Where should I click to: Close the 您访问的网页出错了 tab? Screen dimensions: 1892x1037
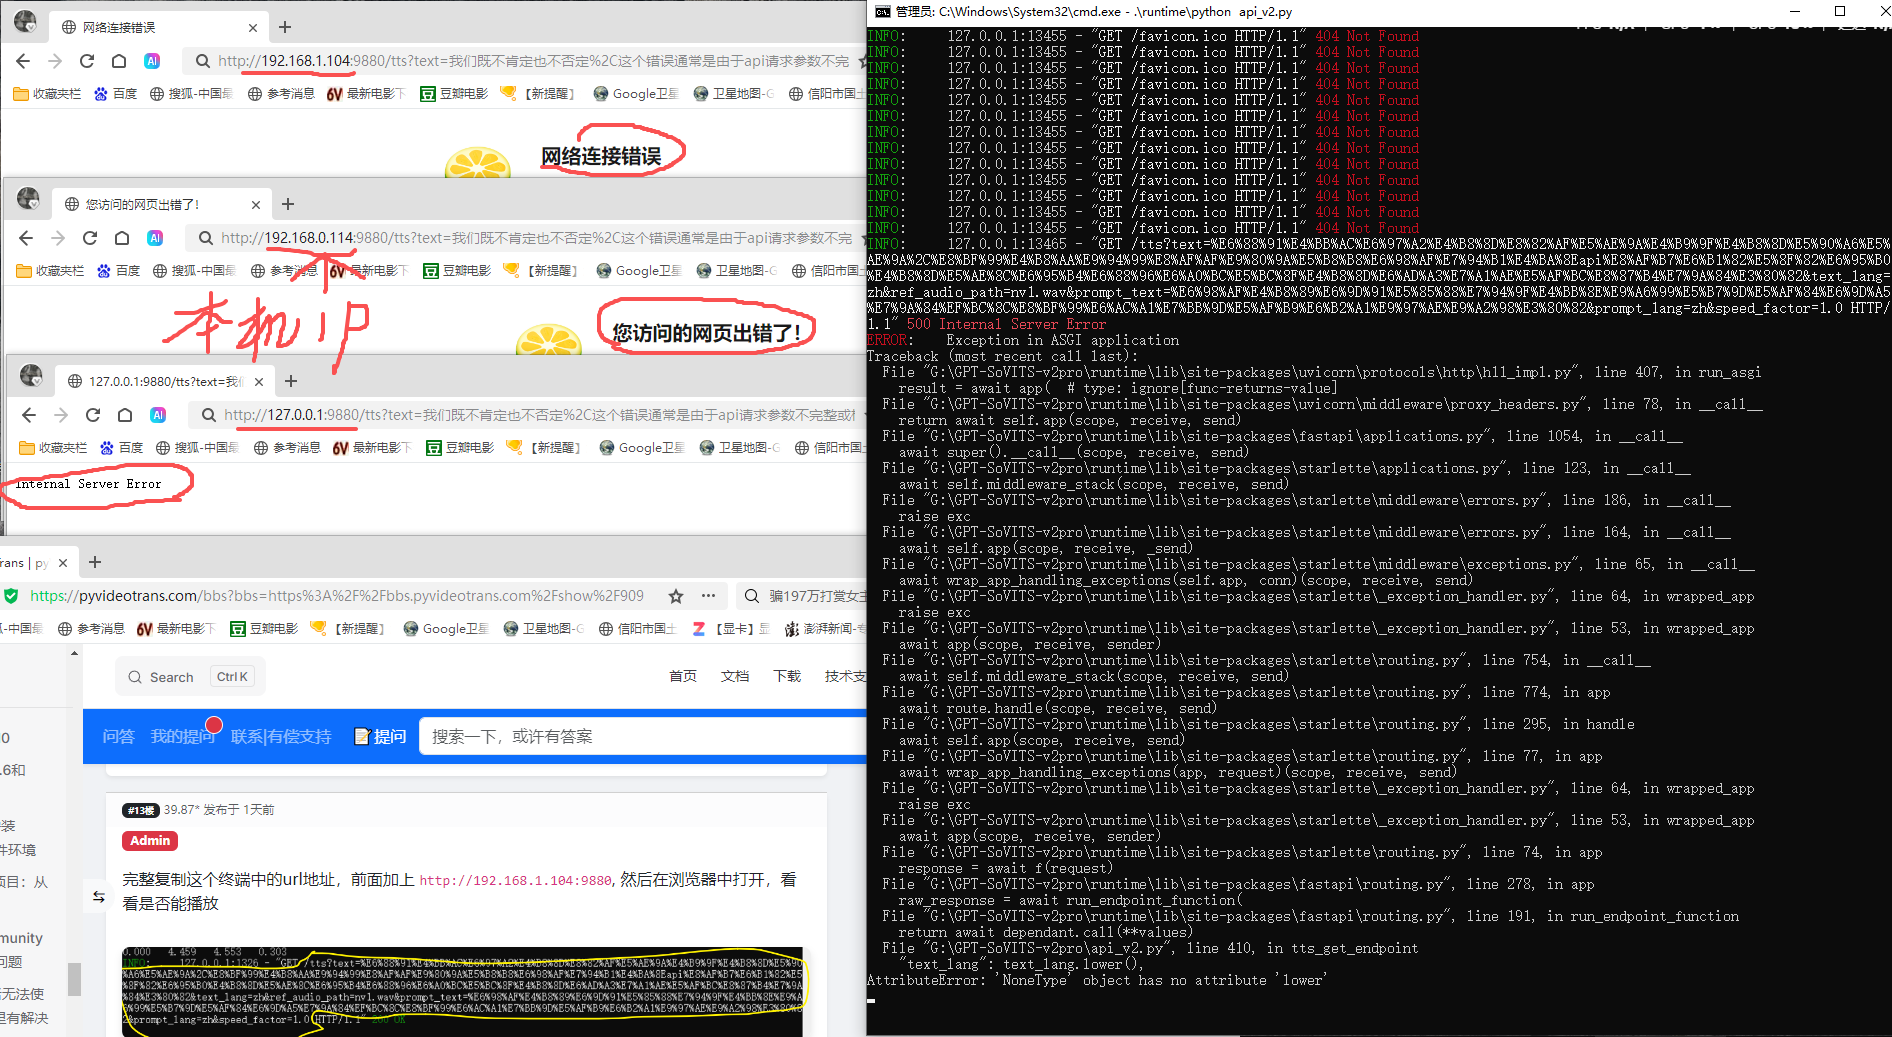point(256,205)
